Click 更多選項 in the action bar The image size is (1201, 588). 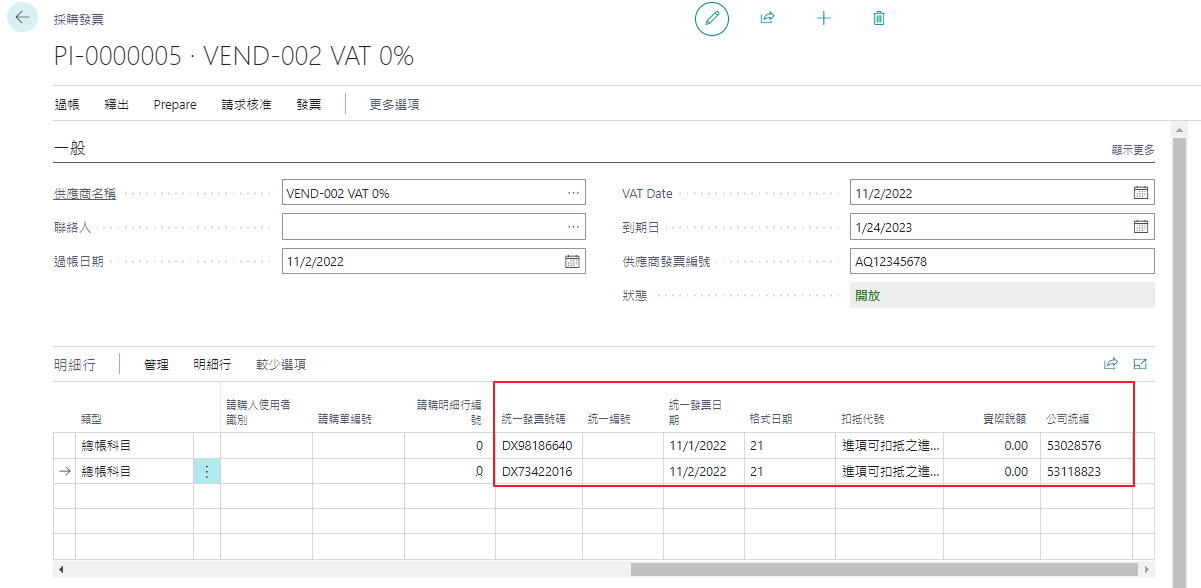[394, 104]
